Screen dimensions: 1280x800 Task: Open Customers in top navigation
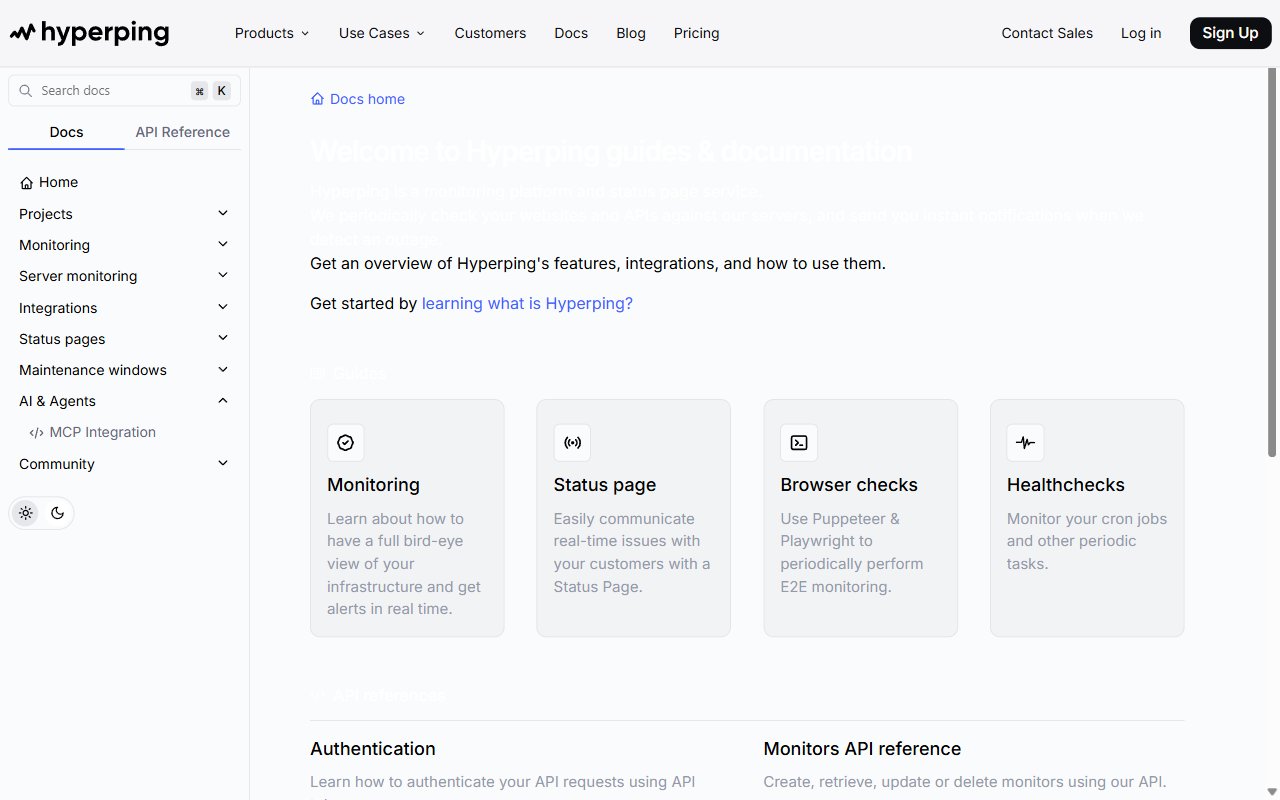coord(490,33)
